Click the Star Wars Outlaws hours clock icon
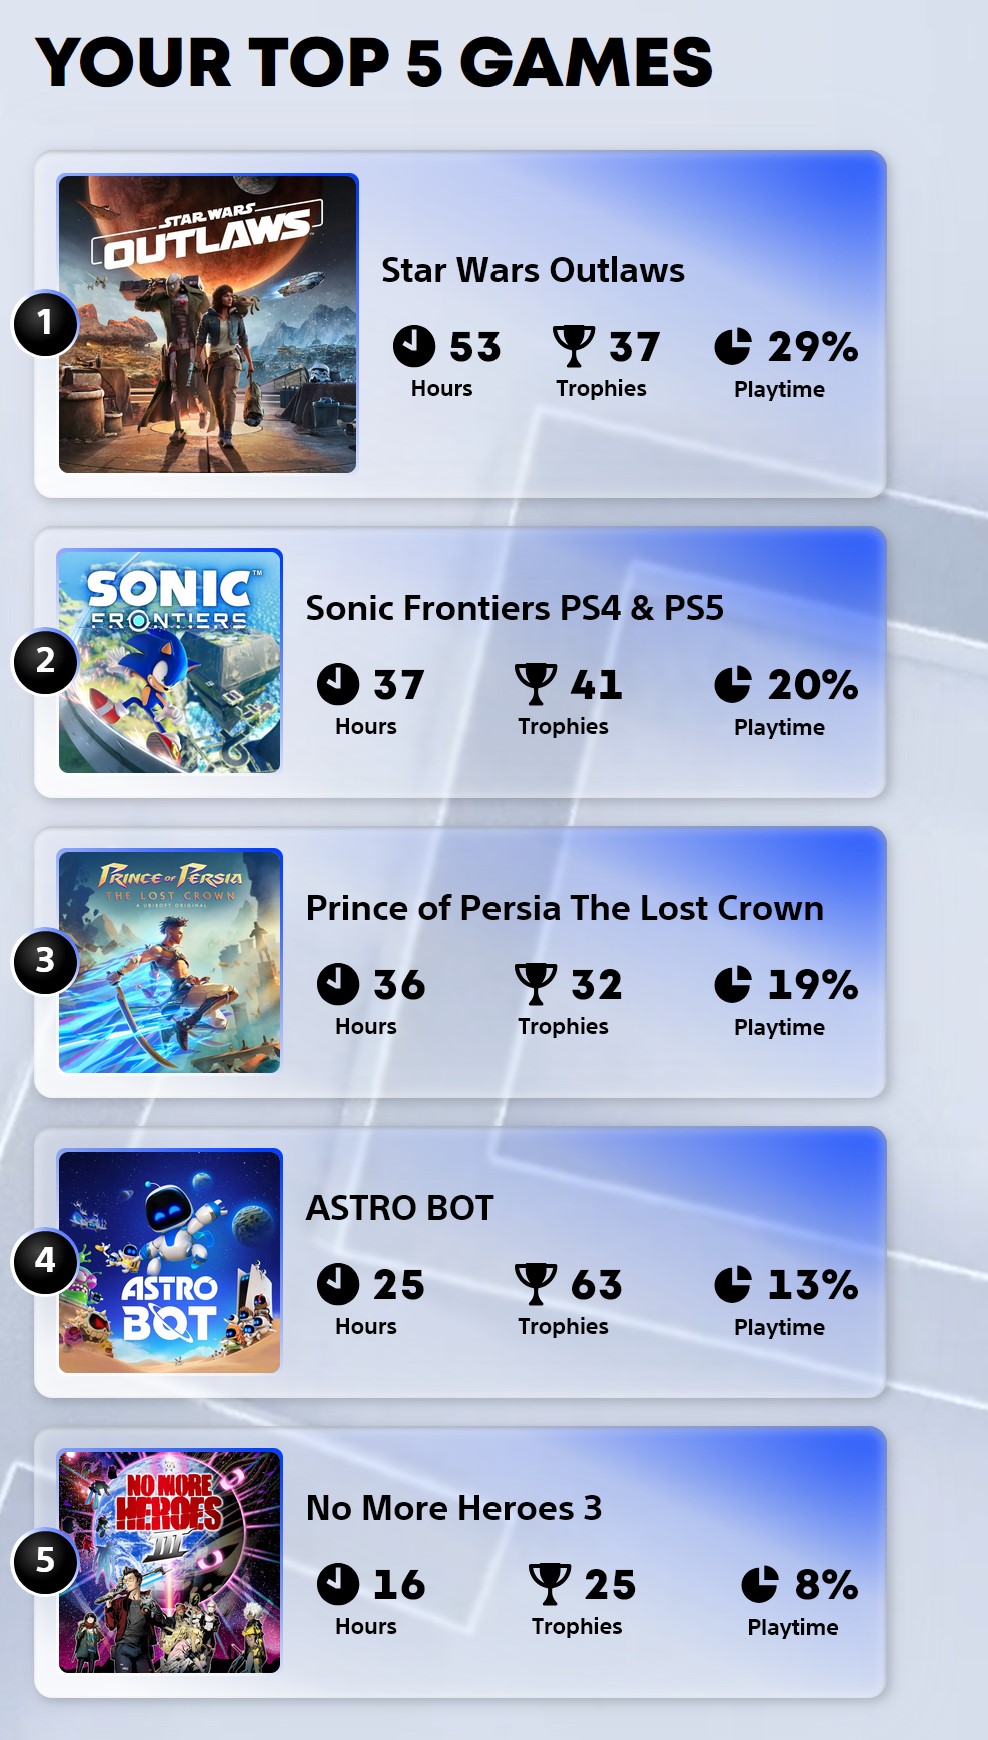The height and width of the screenshot is (1740, 988). point(413,347)
